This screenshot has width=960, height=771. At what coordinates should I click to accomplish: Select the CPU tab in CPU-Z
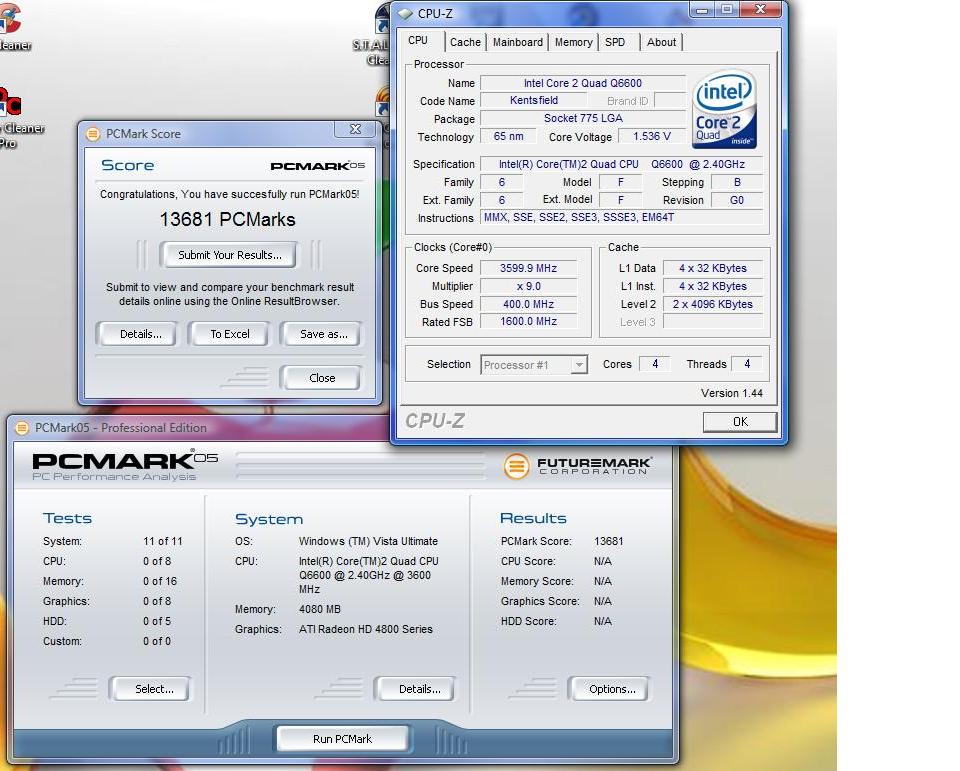(418, 40)
